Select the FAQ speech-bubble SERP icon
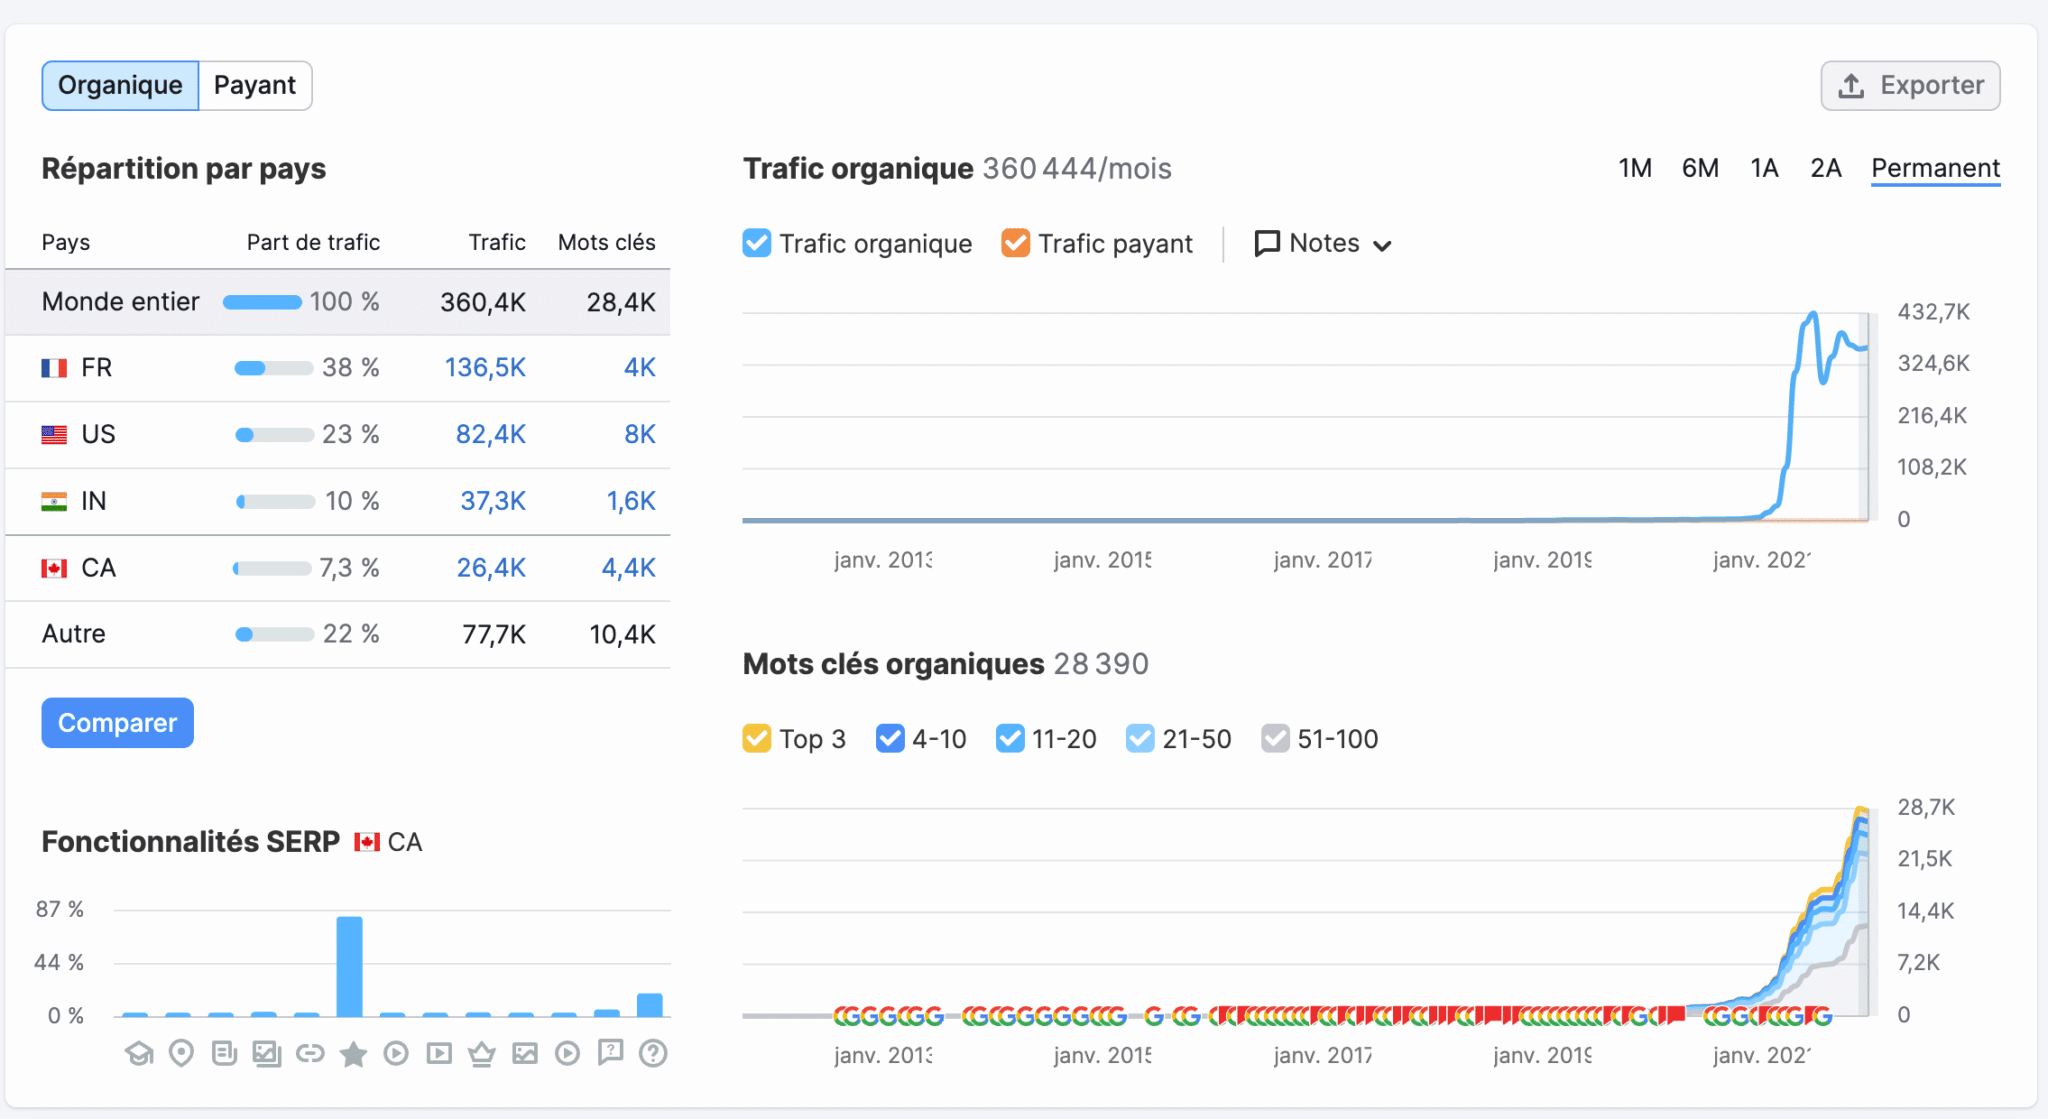Image resolution: width=2048 pixels, height=1119 pixels. 611,1052
